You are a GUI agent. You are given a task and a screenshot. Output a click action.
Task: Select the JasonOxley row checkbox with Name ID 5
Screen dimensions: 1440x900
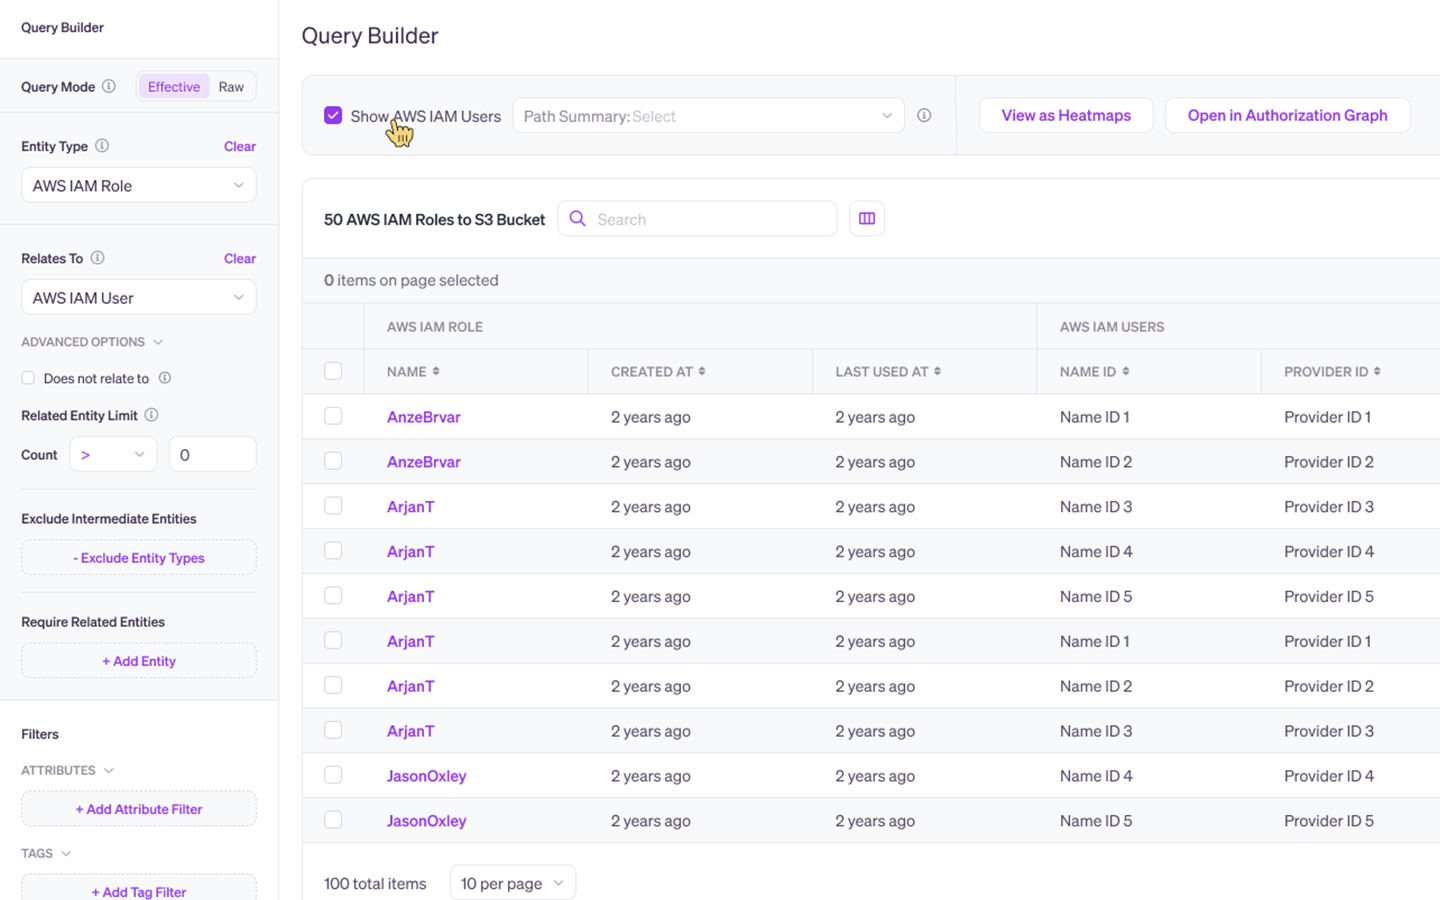(x=333, y=820)
